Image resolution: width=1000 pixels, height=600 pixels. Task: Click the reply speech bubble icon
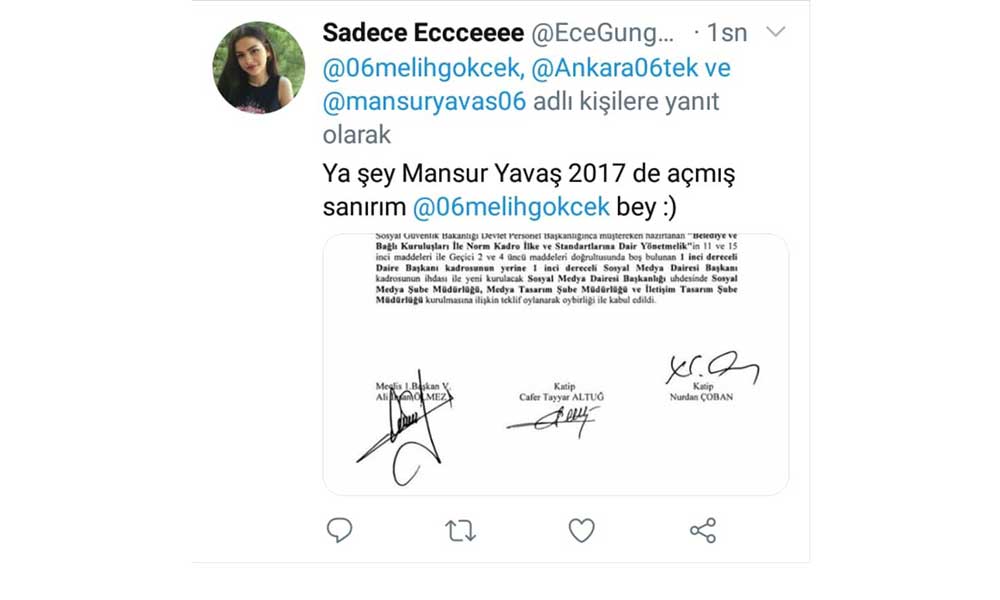coord(340,530)
